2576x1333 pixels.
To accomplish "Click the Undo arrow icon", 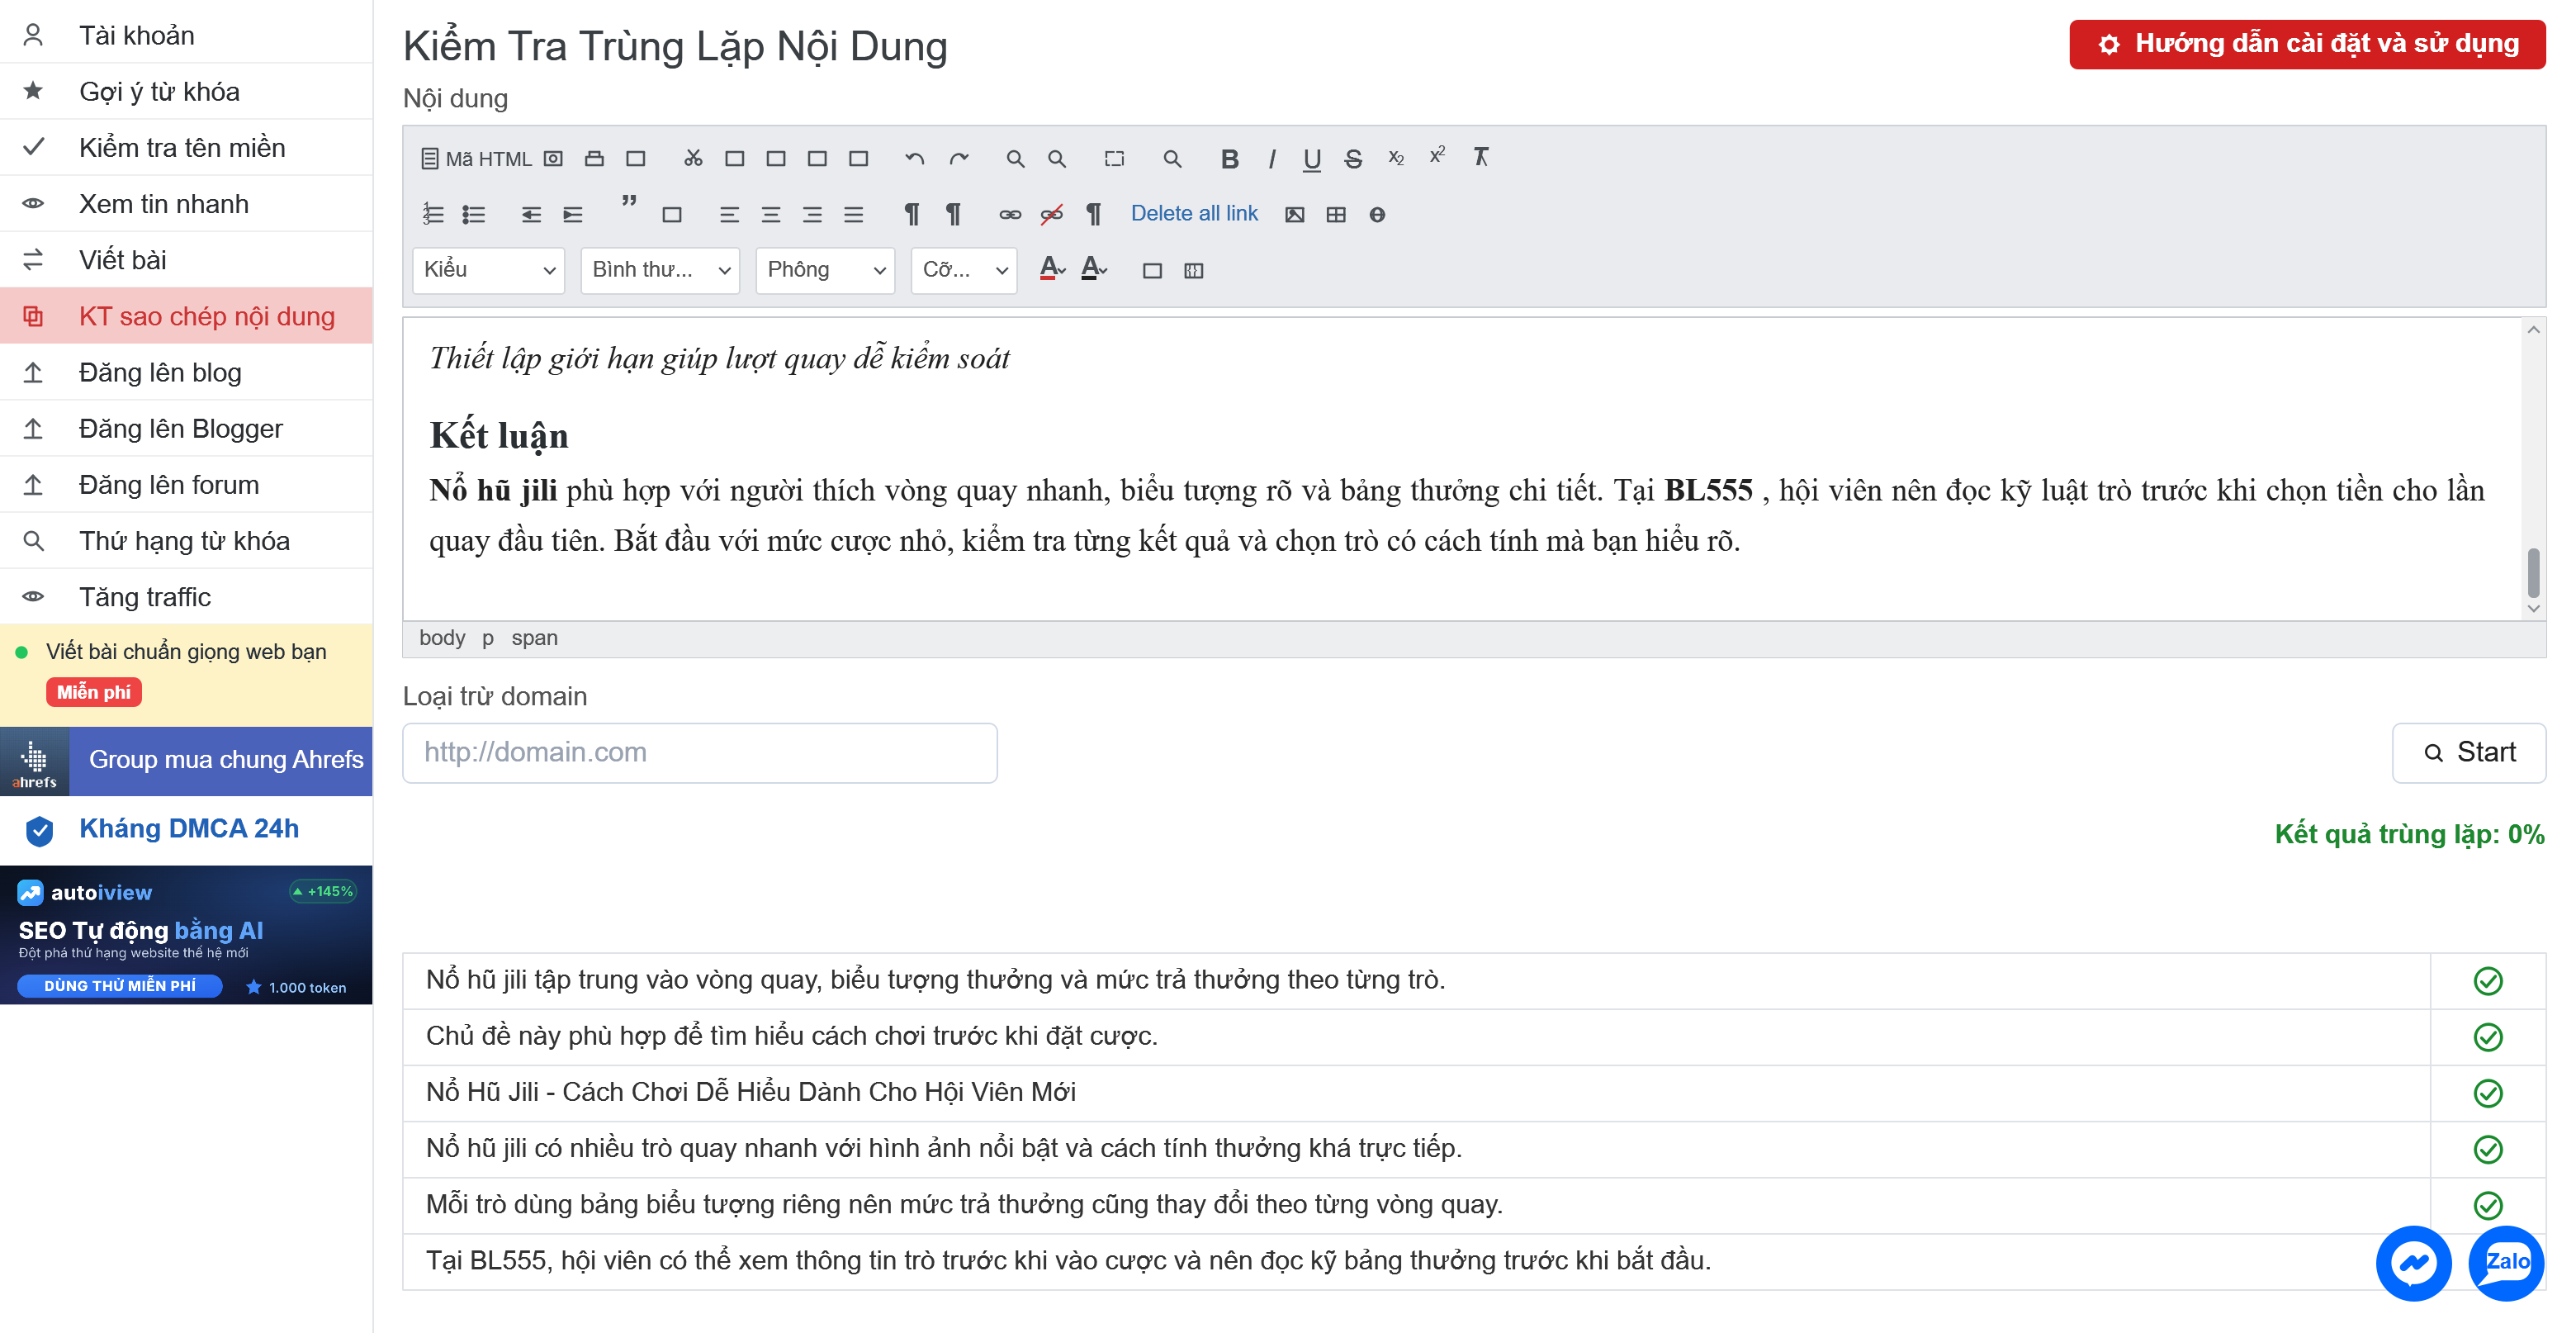I will pos(914,159).
